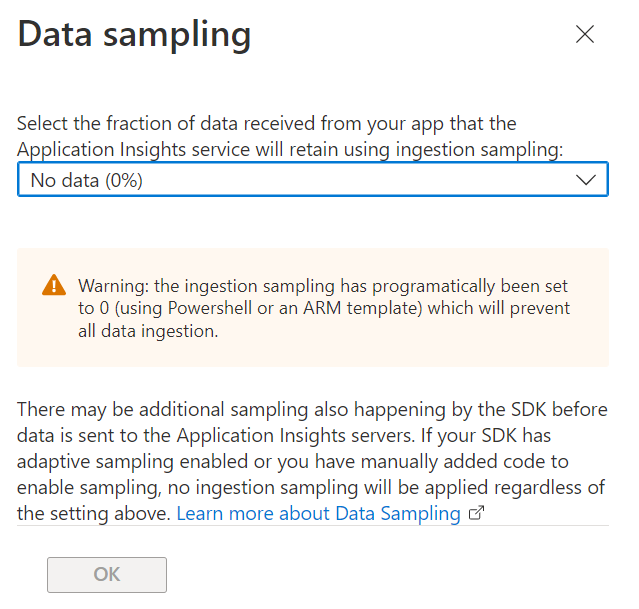
Task: Close the Data sampling panel
Action: coord(585,34)
